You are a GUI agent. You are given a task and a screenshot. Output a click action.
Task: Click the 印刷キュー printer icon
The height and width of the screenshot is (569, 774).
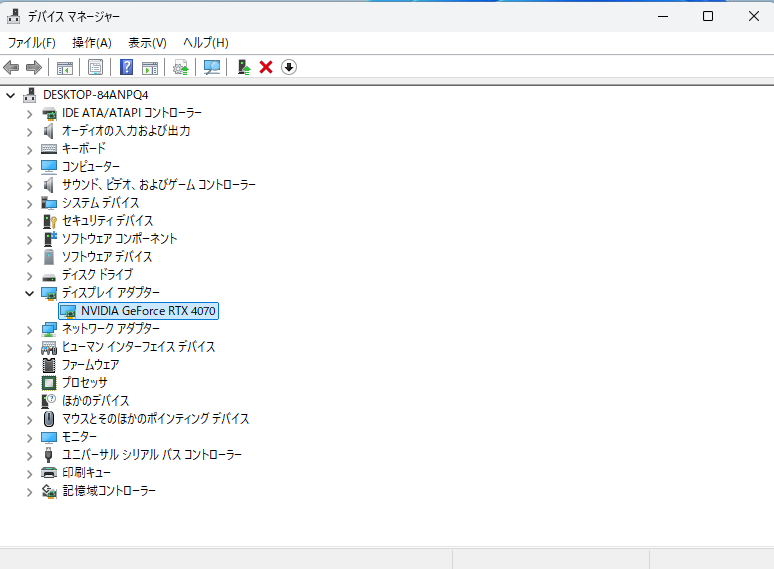tap(49, 473)
